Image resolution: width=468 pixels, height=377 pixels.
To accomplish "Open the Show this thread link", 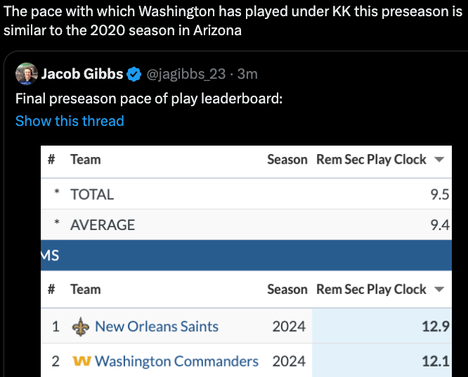I will click(70, 121).
